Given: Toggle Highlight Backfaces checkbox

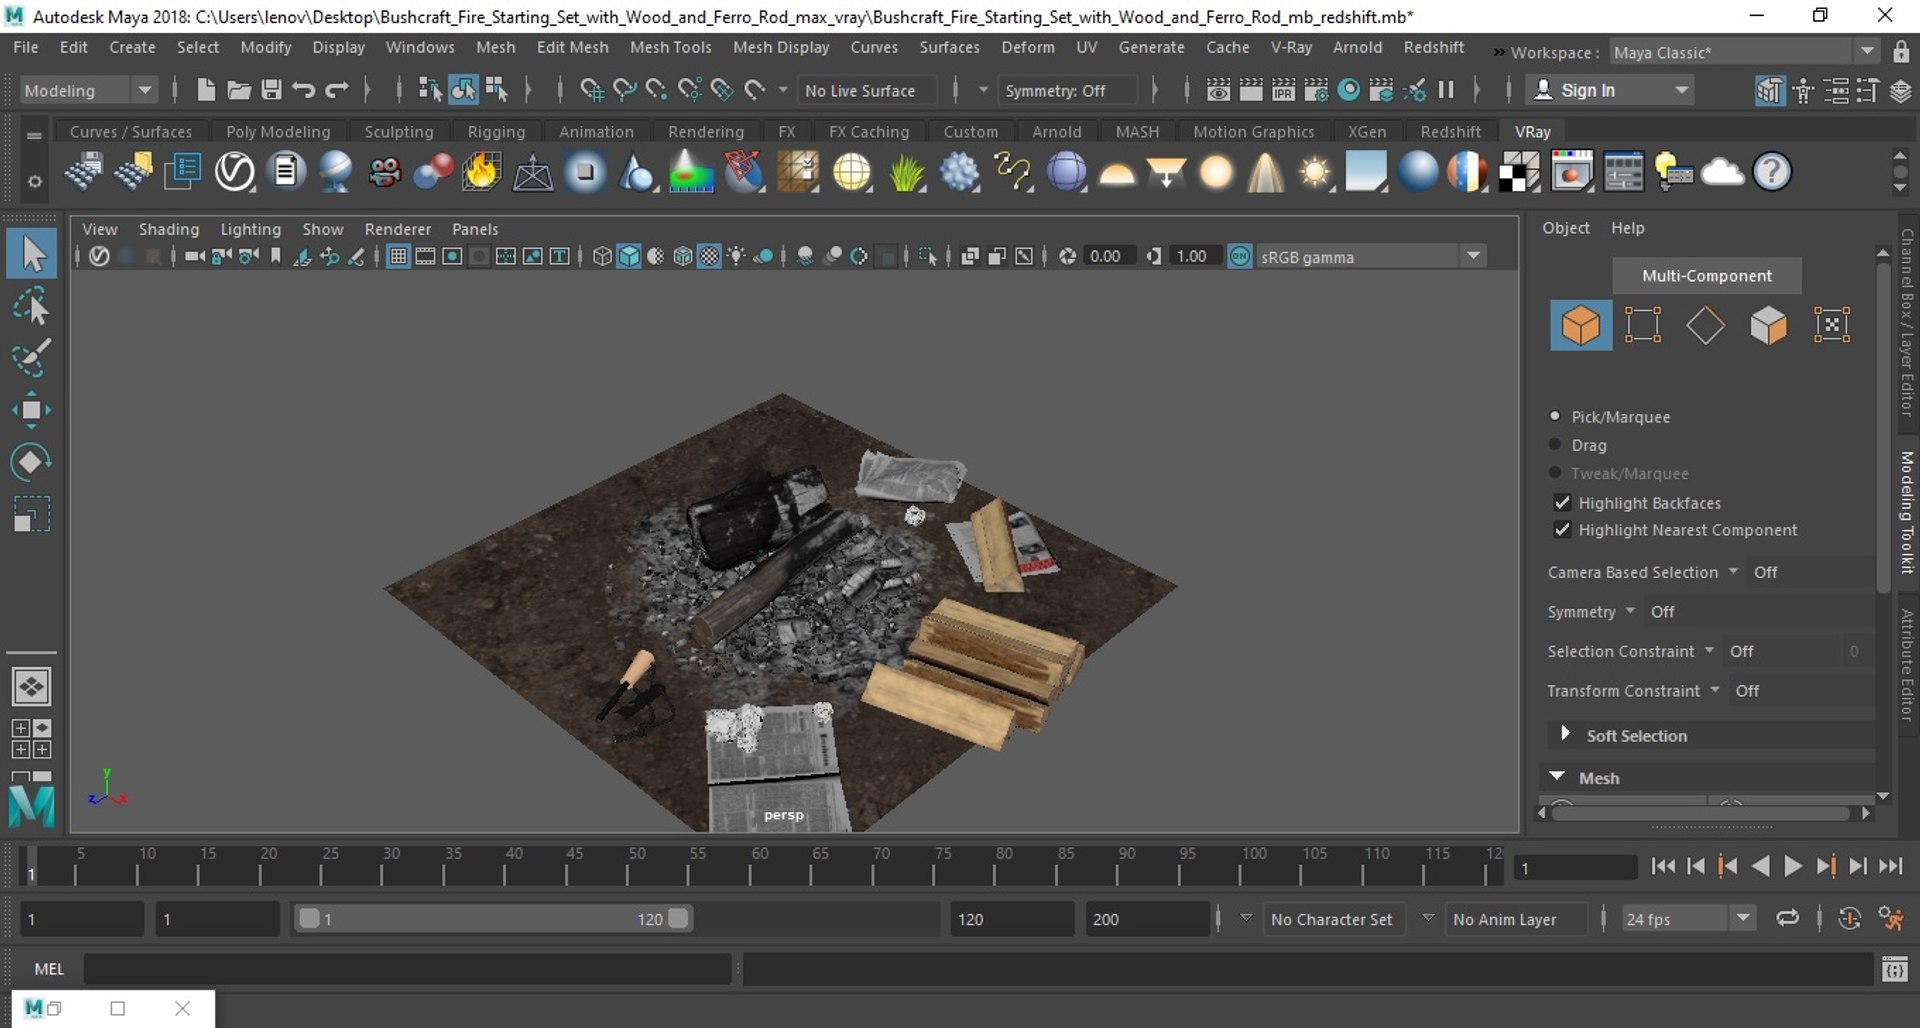Looking at the screenshot, I should 1562,502.
